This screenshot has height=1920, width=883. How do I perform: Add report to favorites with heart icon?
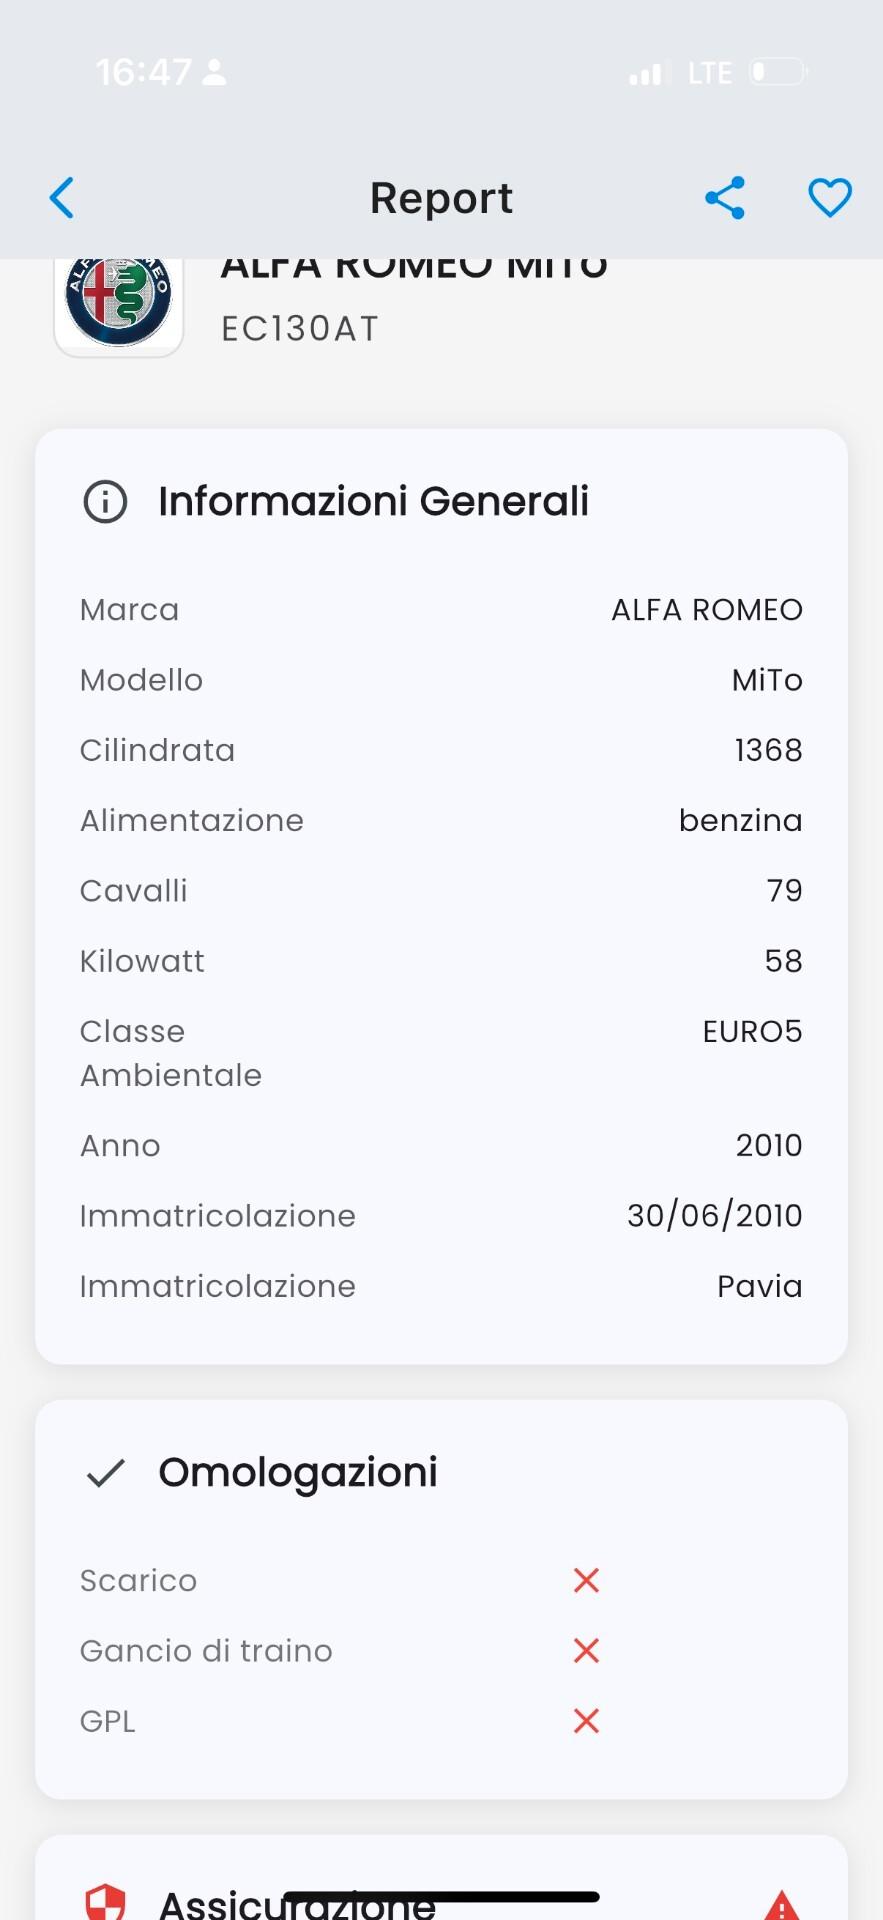coord(830,198)
